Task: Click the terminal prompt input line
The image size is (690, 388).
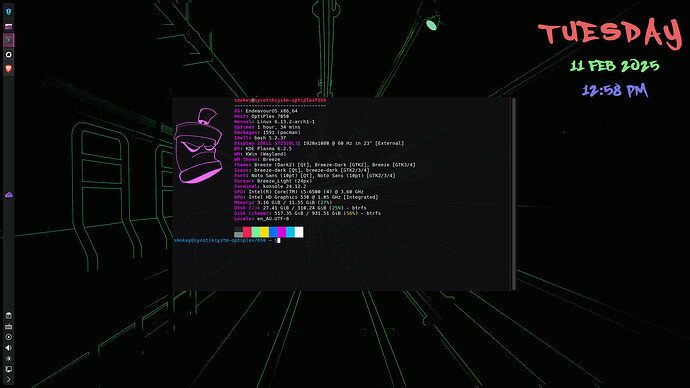Action: [x=227, y=241]
